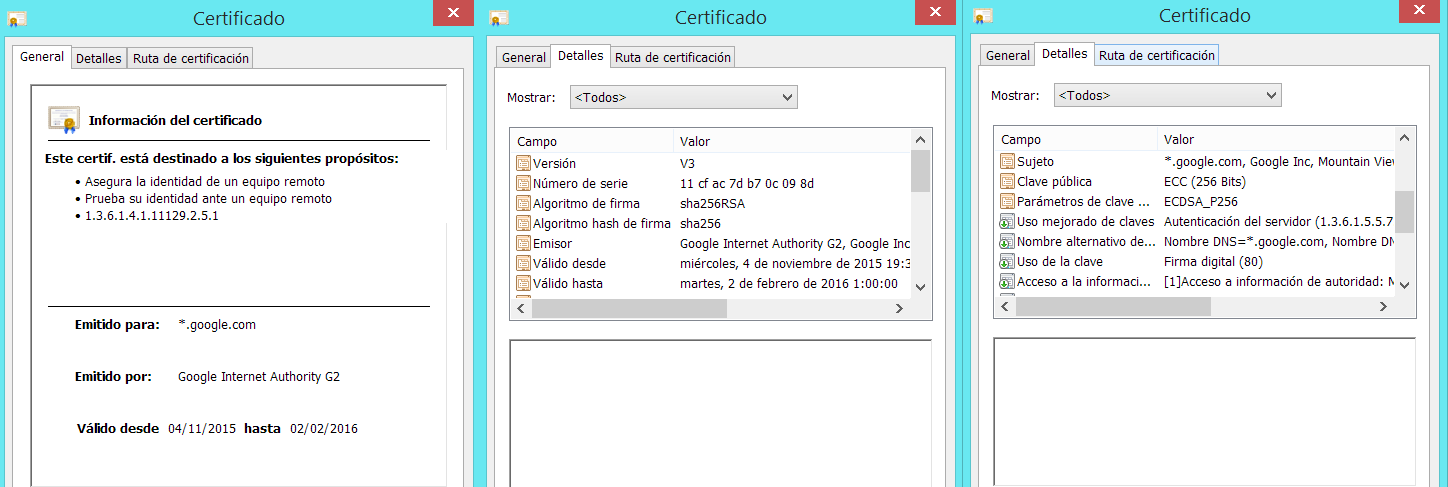Screen dimensions: 1448x487
Task: Click the Nombre DNS=*.google.com value
Action: [1279, 241]
